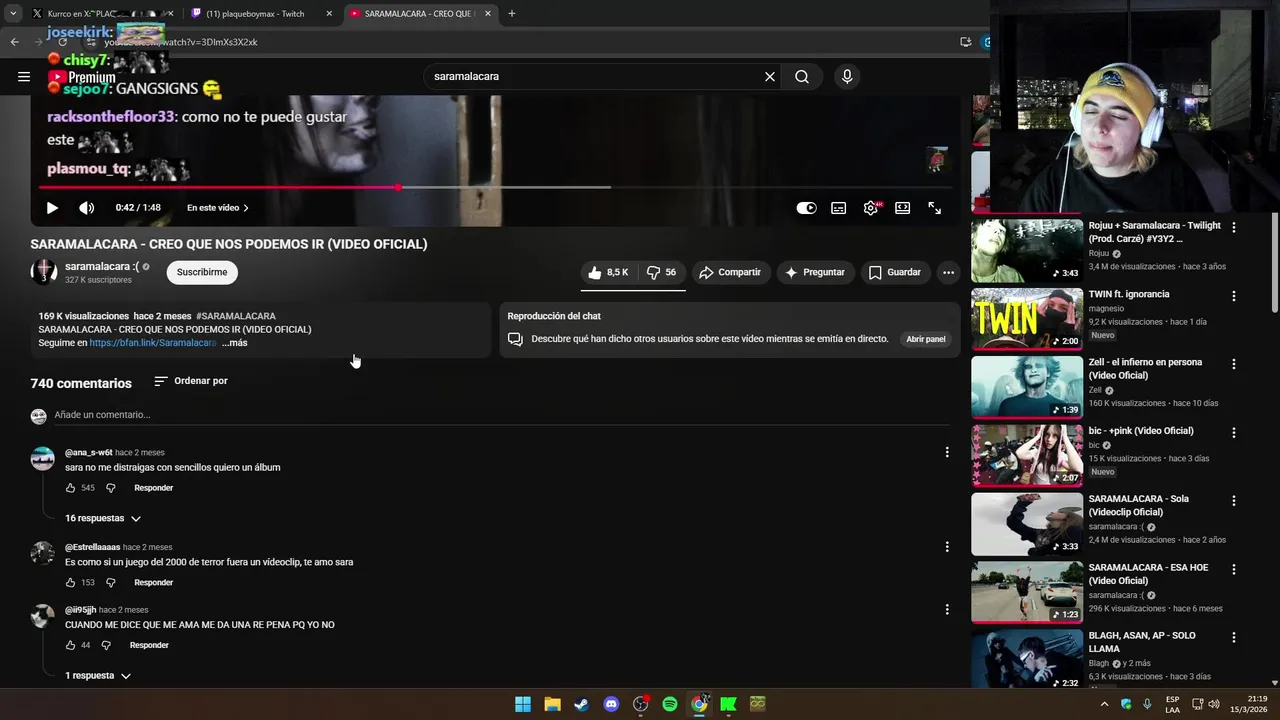Click the YouTube search text field
Viewport: 1280px width, 720px height.
click(595, 76)
